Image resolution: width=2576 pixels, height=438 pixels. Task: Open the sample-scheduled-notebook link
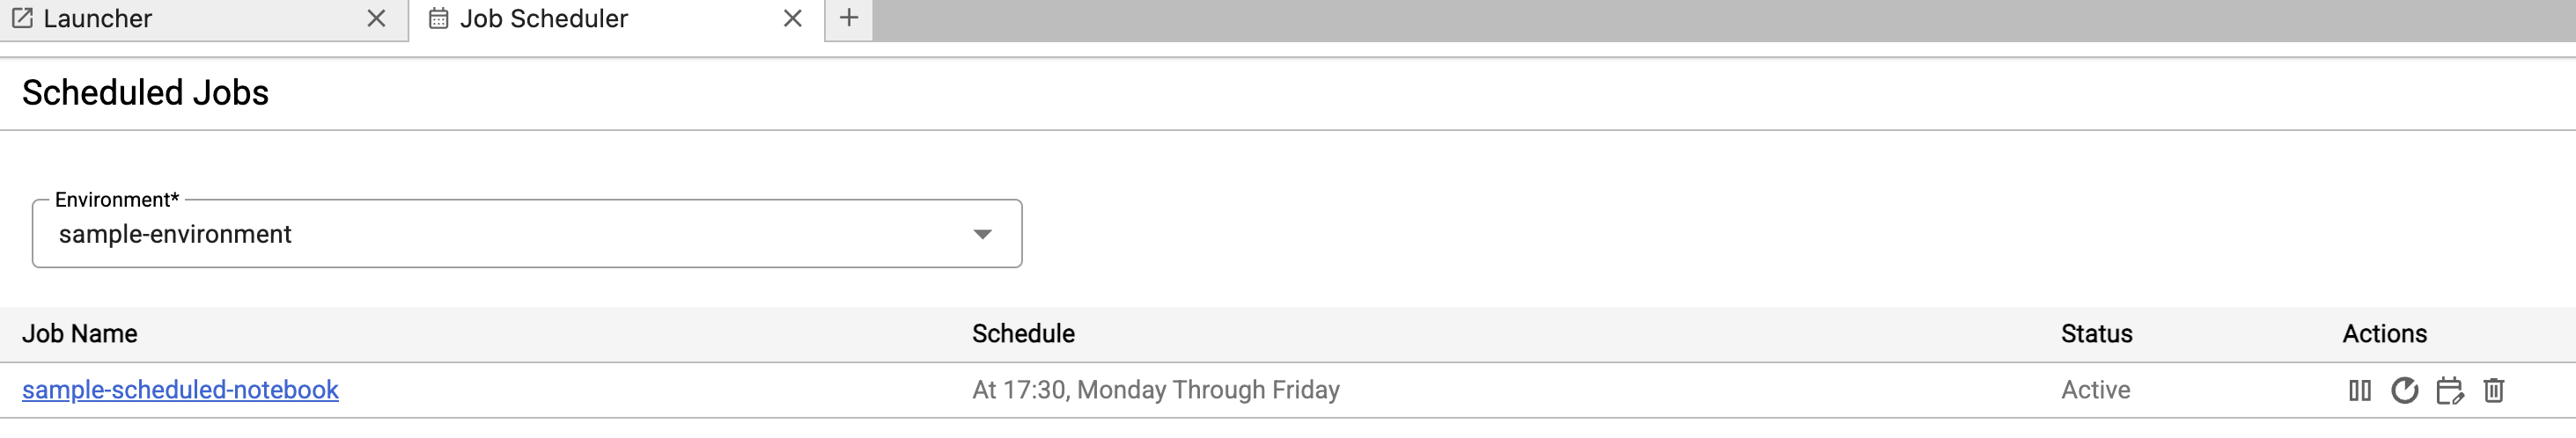tap(180, 390)
